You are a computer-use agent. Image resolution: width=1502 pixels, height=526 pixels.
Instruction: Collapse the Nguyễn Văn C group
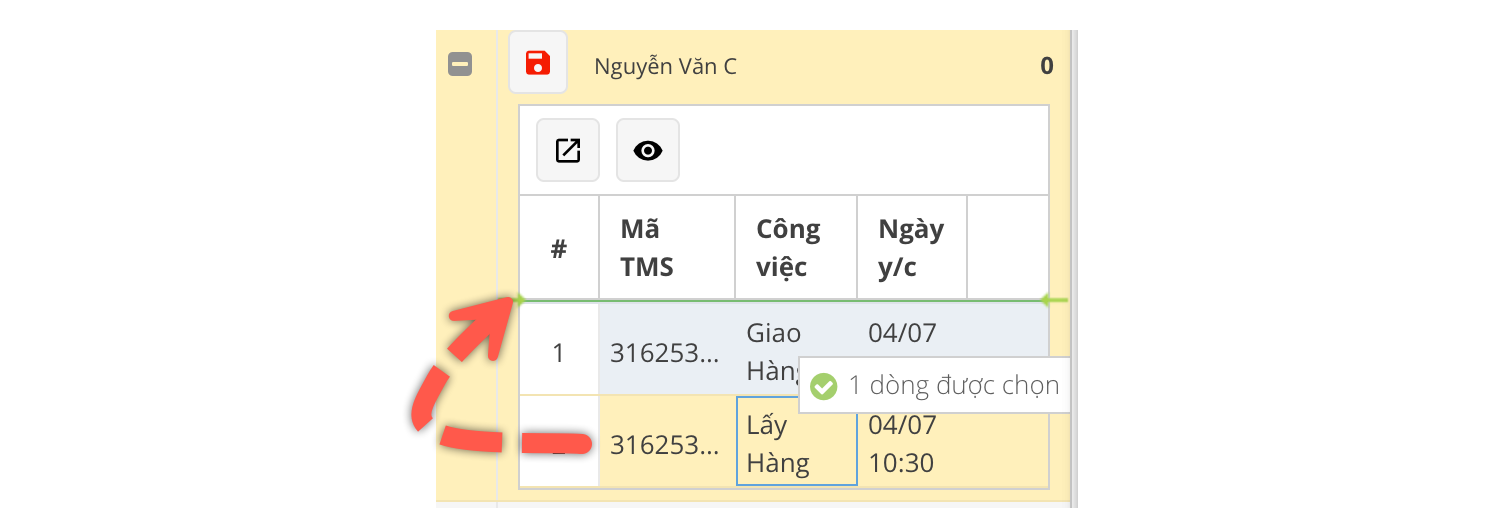[460, 65]
